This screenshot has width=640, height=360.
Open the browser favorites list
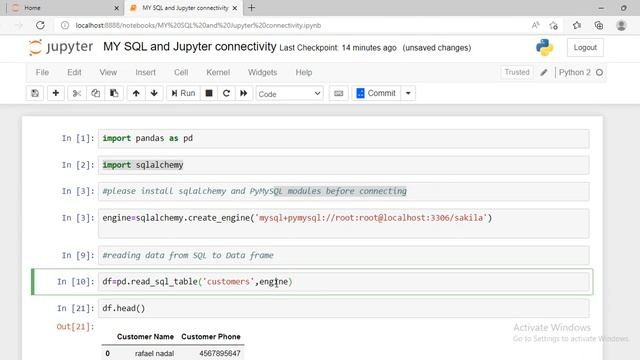coord(576,25)
